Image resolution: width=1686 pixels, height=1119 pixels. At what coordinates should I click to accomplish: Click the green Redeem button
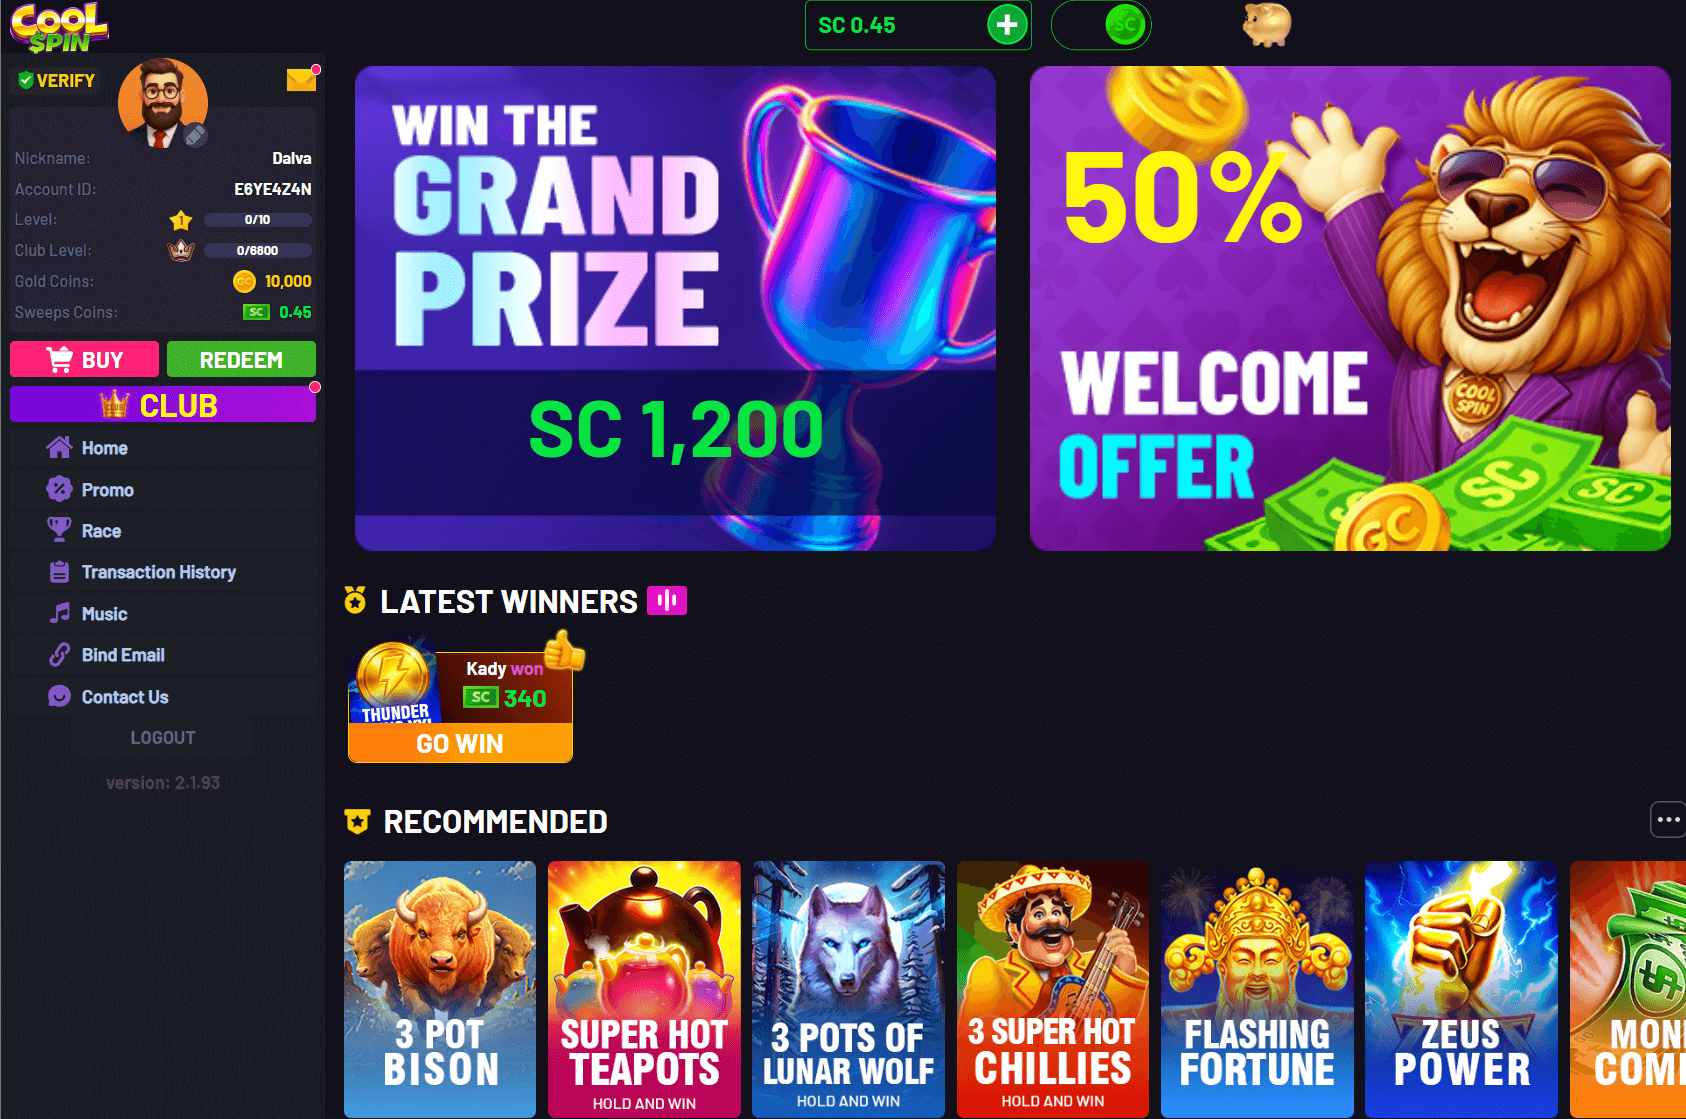241,360
